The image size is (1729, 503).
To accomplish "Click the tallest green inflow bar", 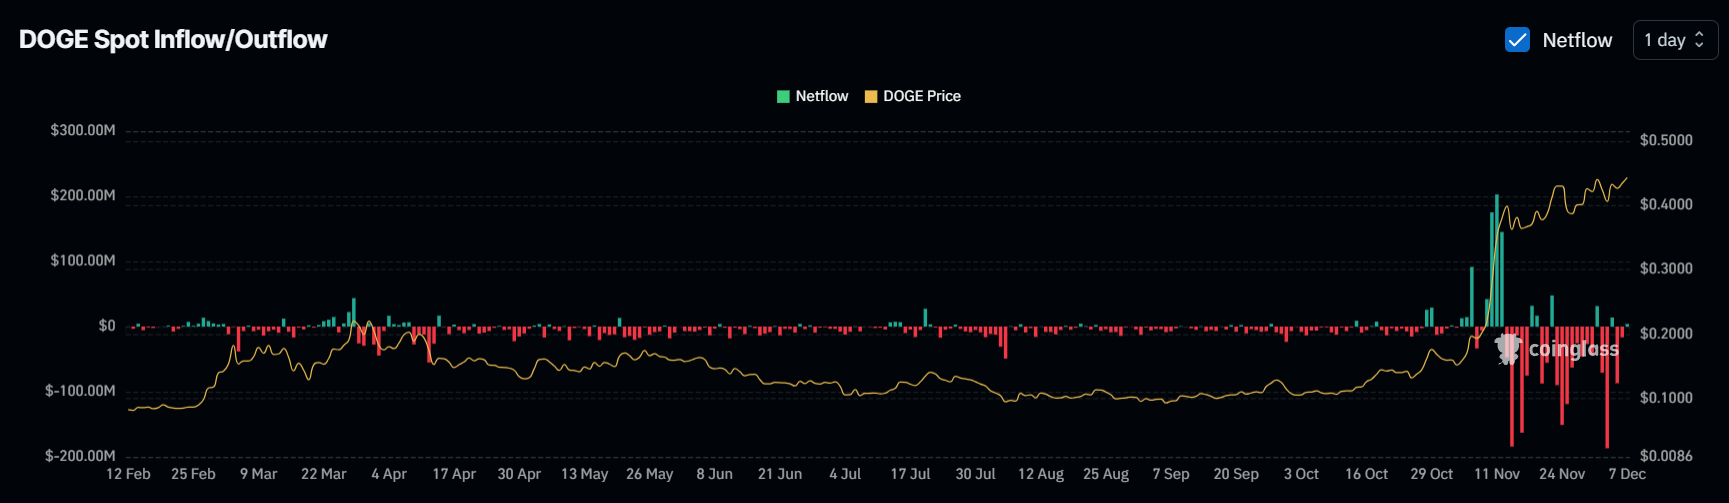I will point(1496,260).
